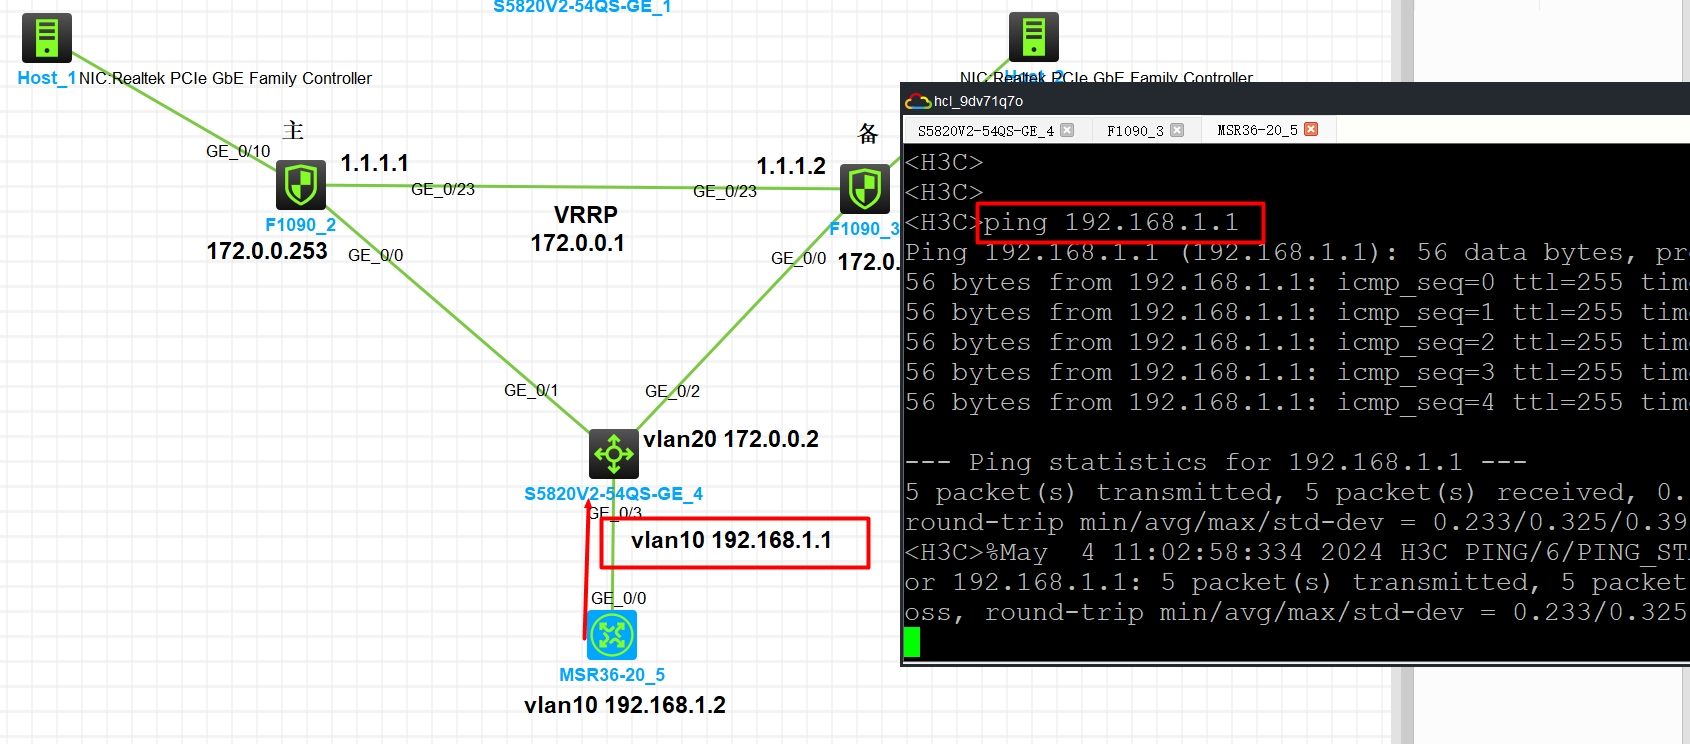Click the F1090_2 firewall device icon
Viewport: 1690px width, 744px height.
pyautogui.click(x=301, y=185)
